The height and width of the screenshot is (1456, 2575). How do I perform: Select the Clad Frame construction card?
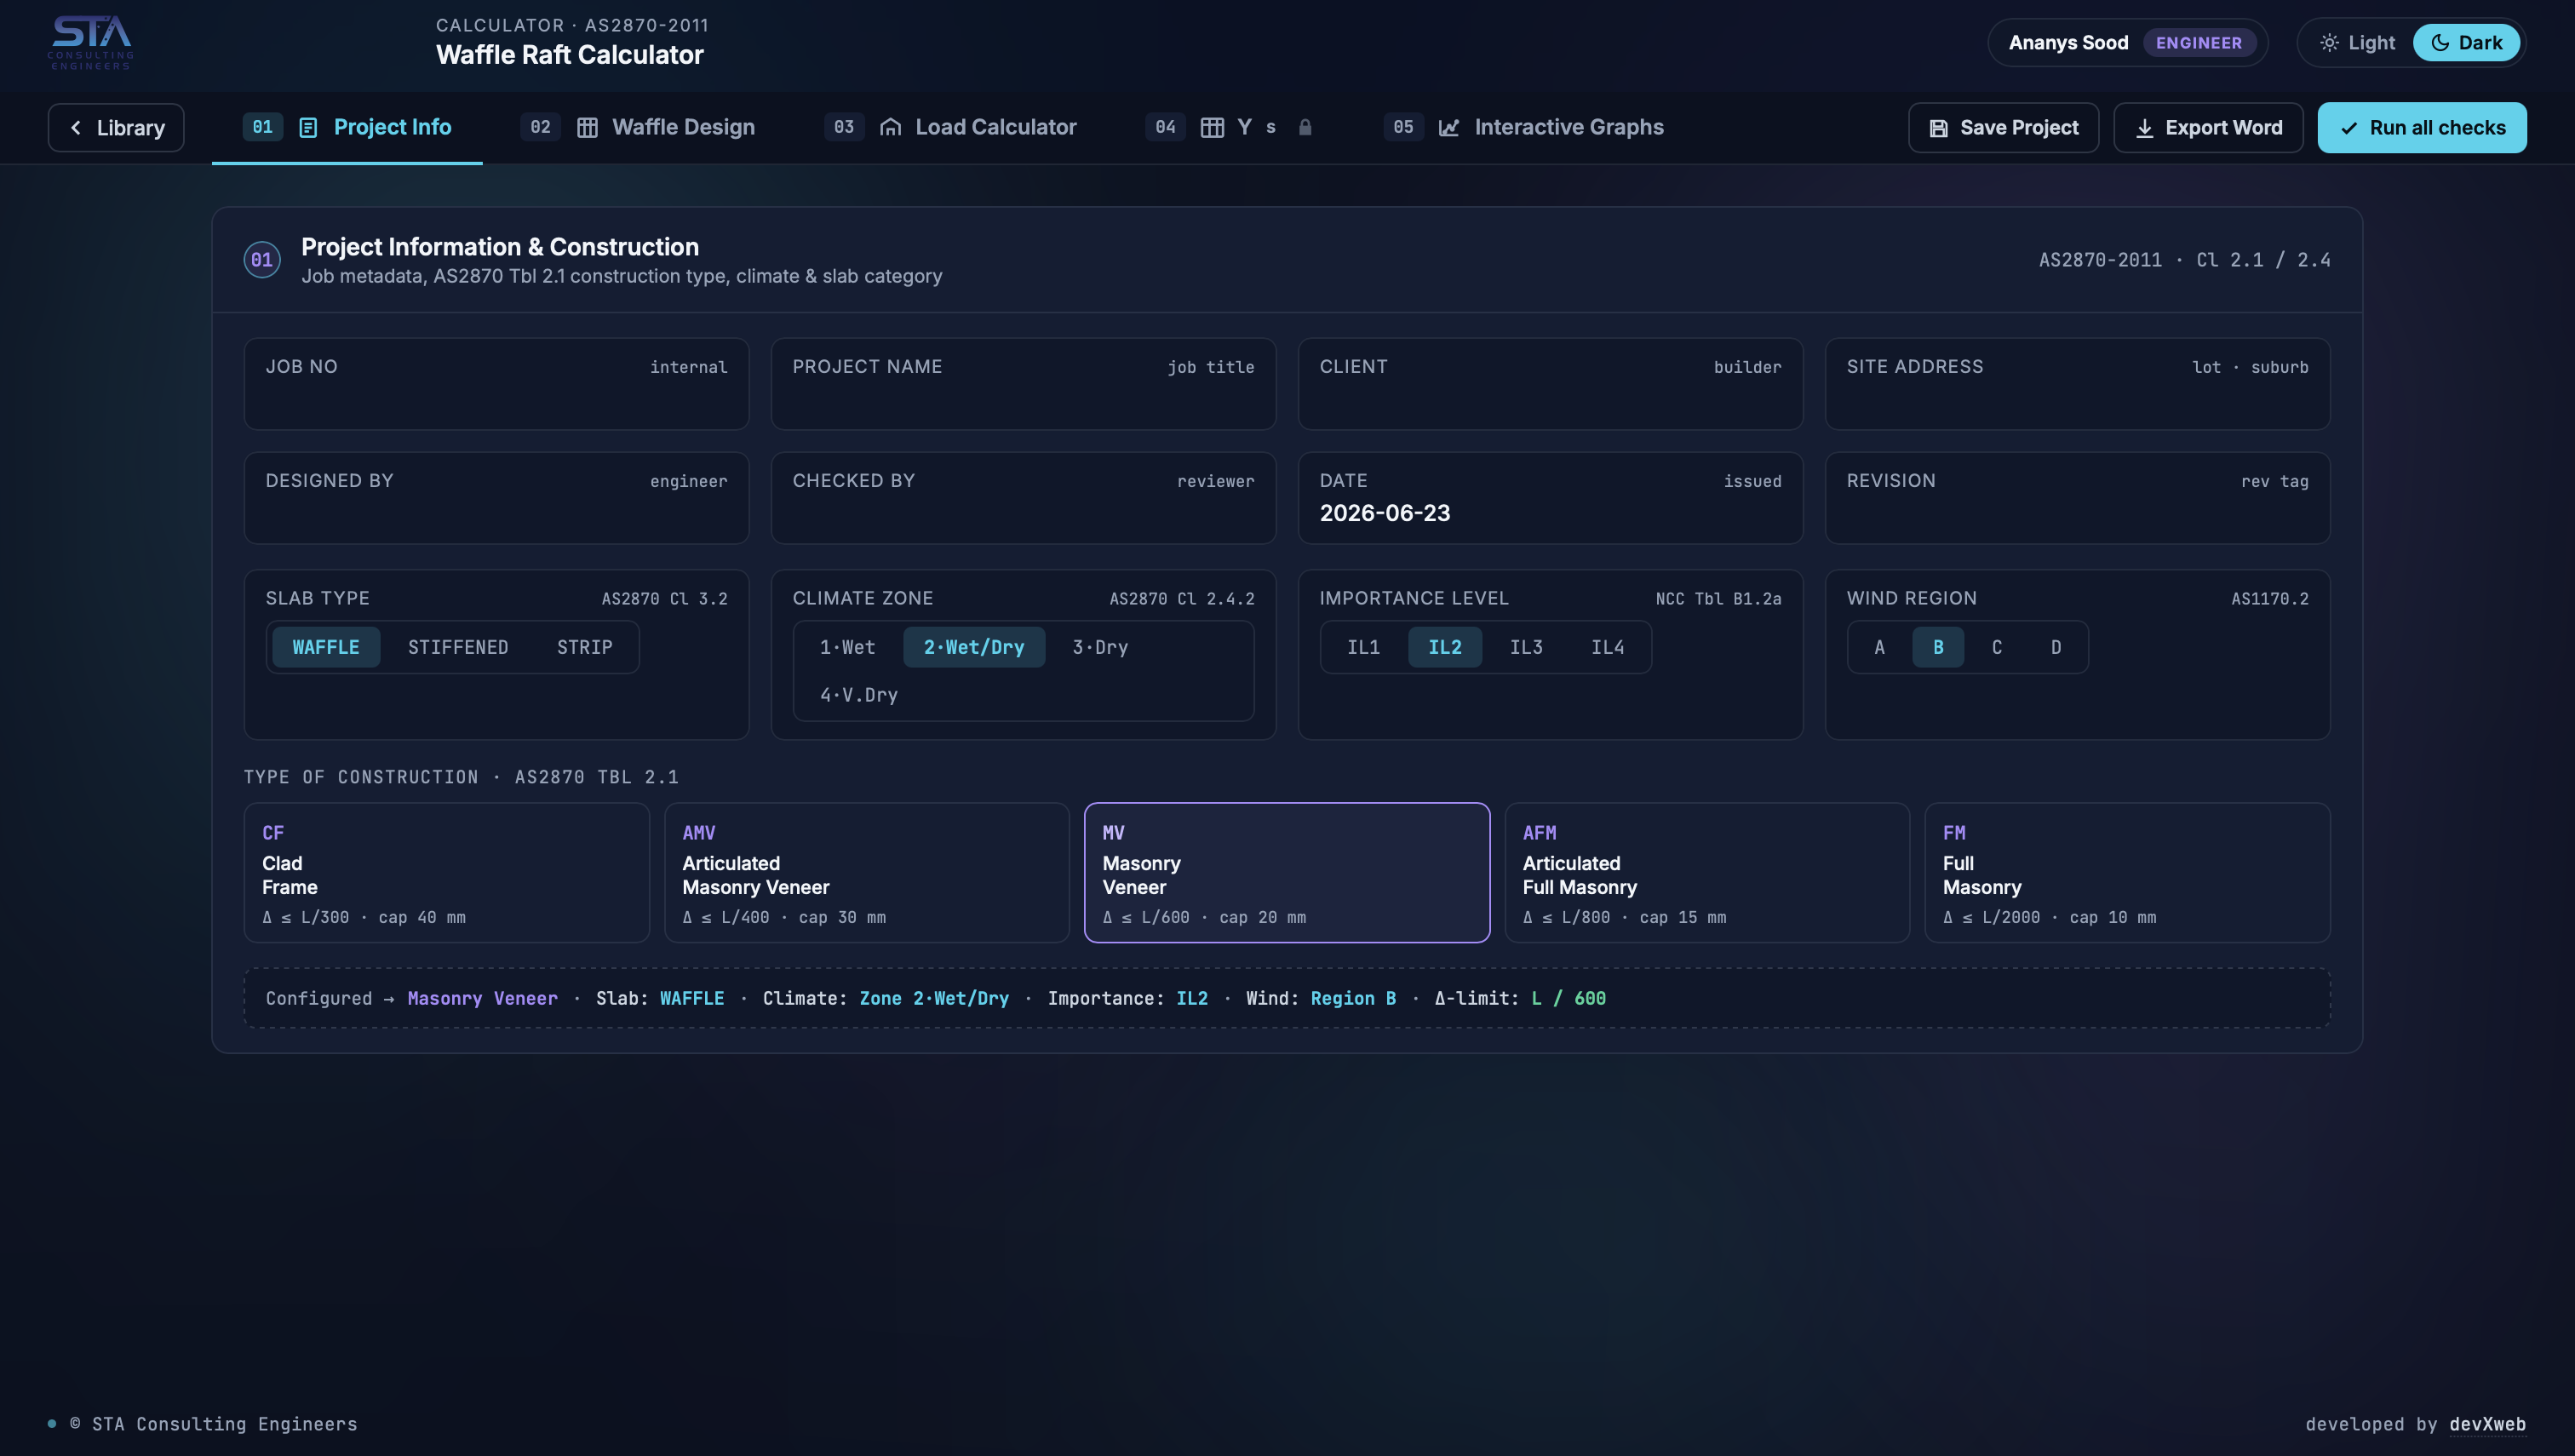(x=447, y=873)
